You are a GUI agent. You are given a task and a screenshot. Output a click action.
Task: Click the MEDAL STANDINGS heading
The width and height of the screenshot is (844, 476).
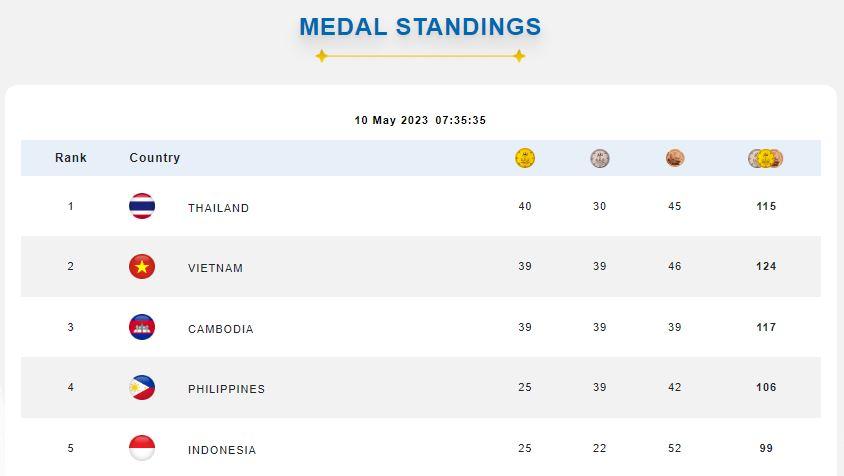[420, 27]
